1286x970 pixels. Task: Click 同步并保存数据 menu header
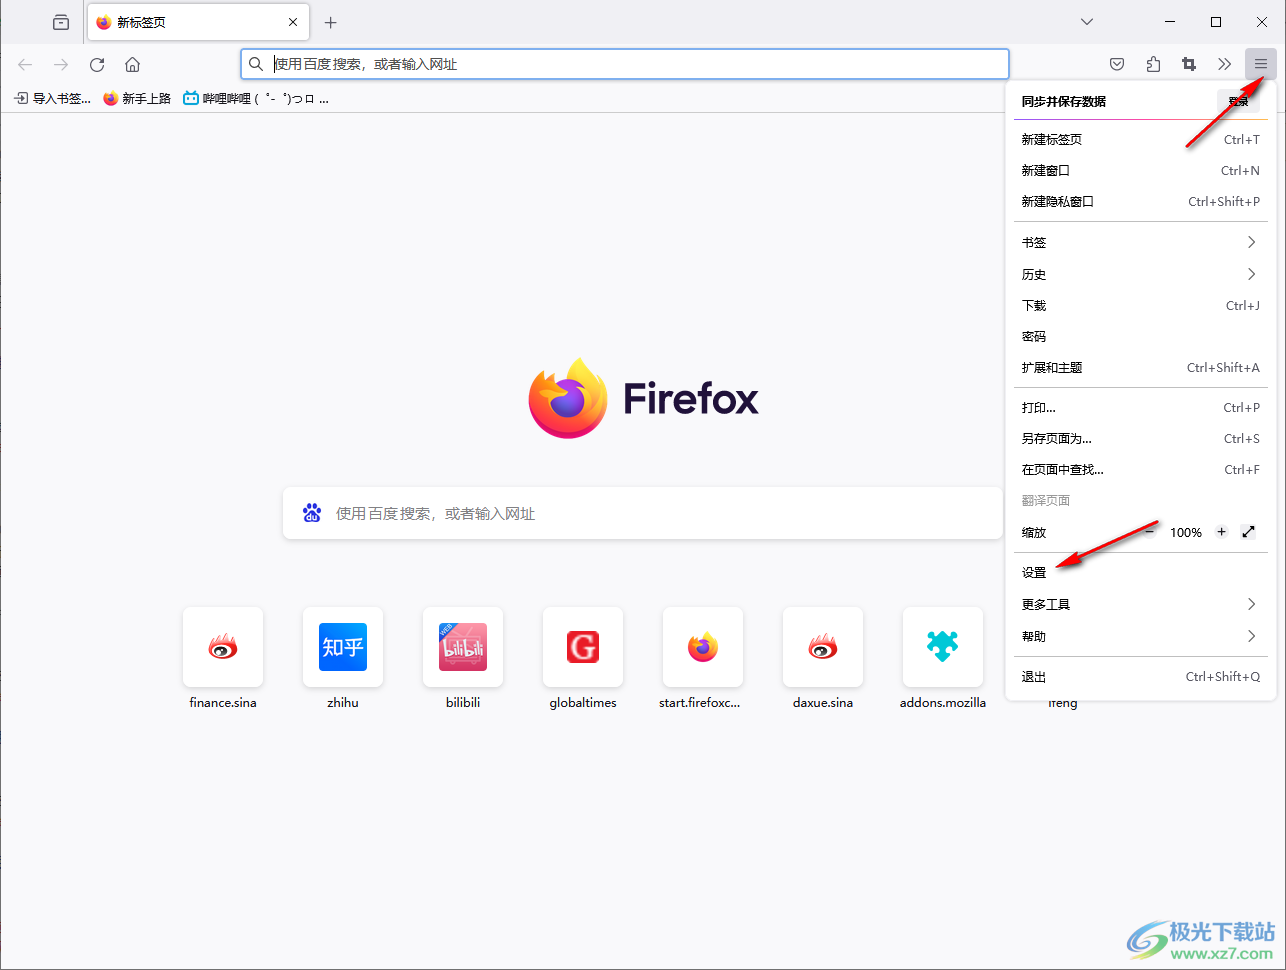point(1063,101)
